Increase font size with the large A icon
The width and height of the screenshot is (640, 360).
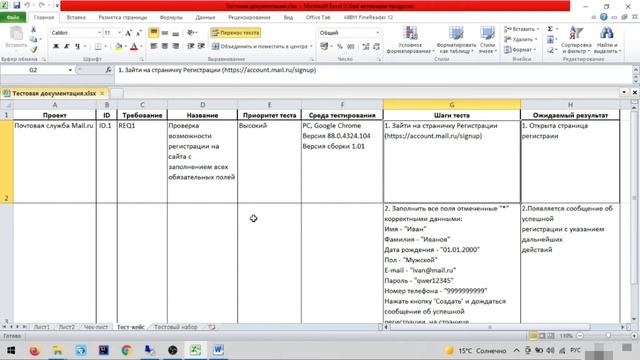(x=129, y=33)
